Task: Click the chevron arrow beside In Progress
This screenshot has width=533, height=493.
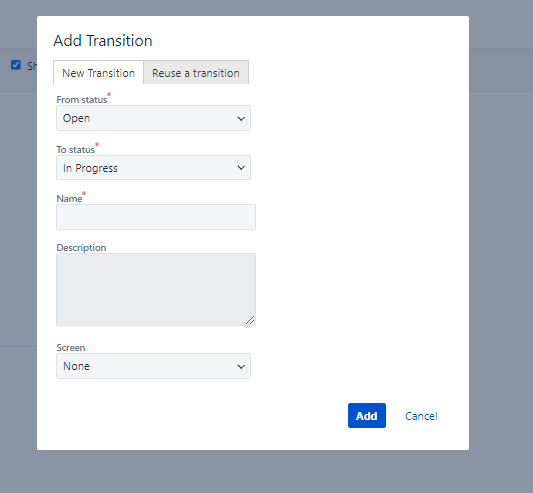Action: click(241, 168)
